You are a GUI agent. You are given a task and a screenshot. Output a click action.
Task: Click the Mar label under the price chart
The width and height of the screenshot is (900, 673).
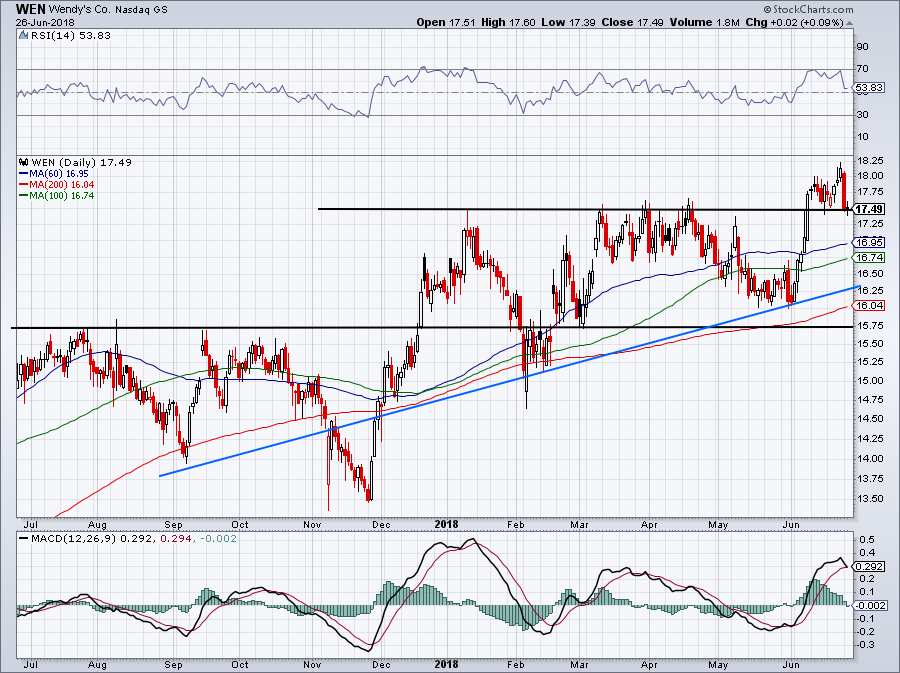point(579,524)
